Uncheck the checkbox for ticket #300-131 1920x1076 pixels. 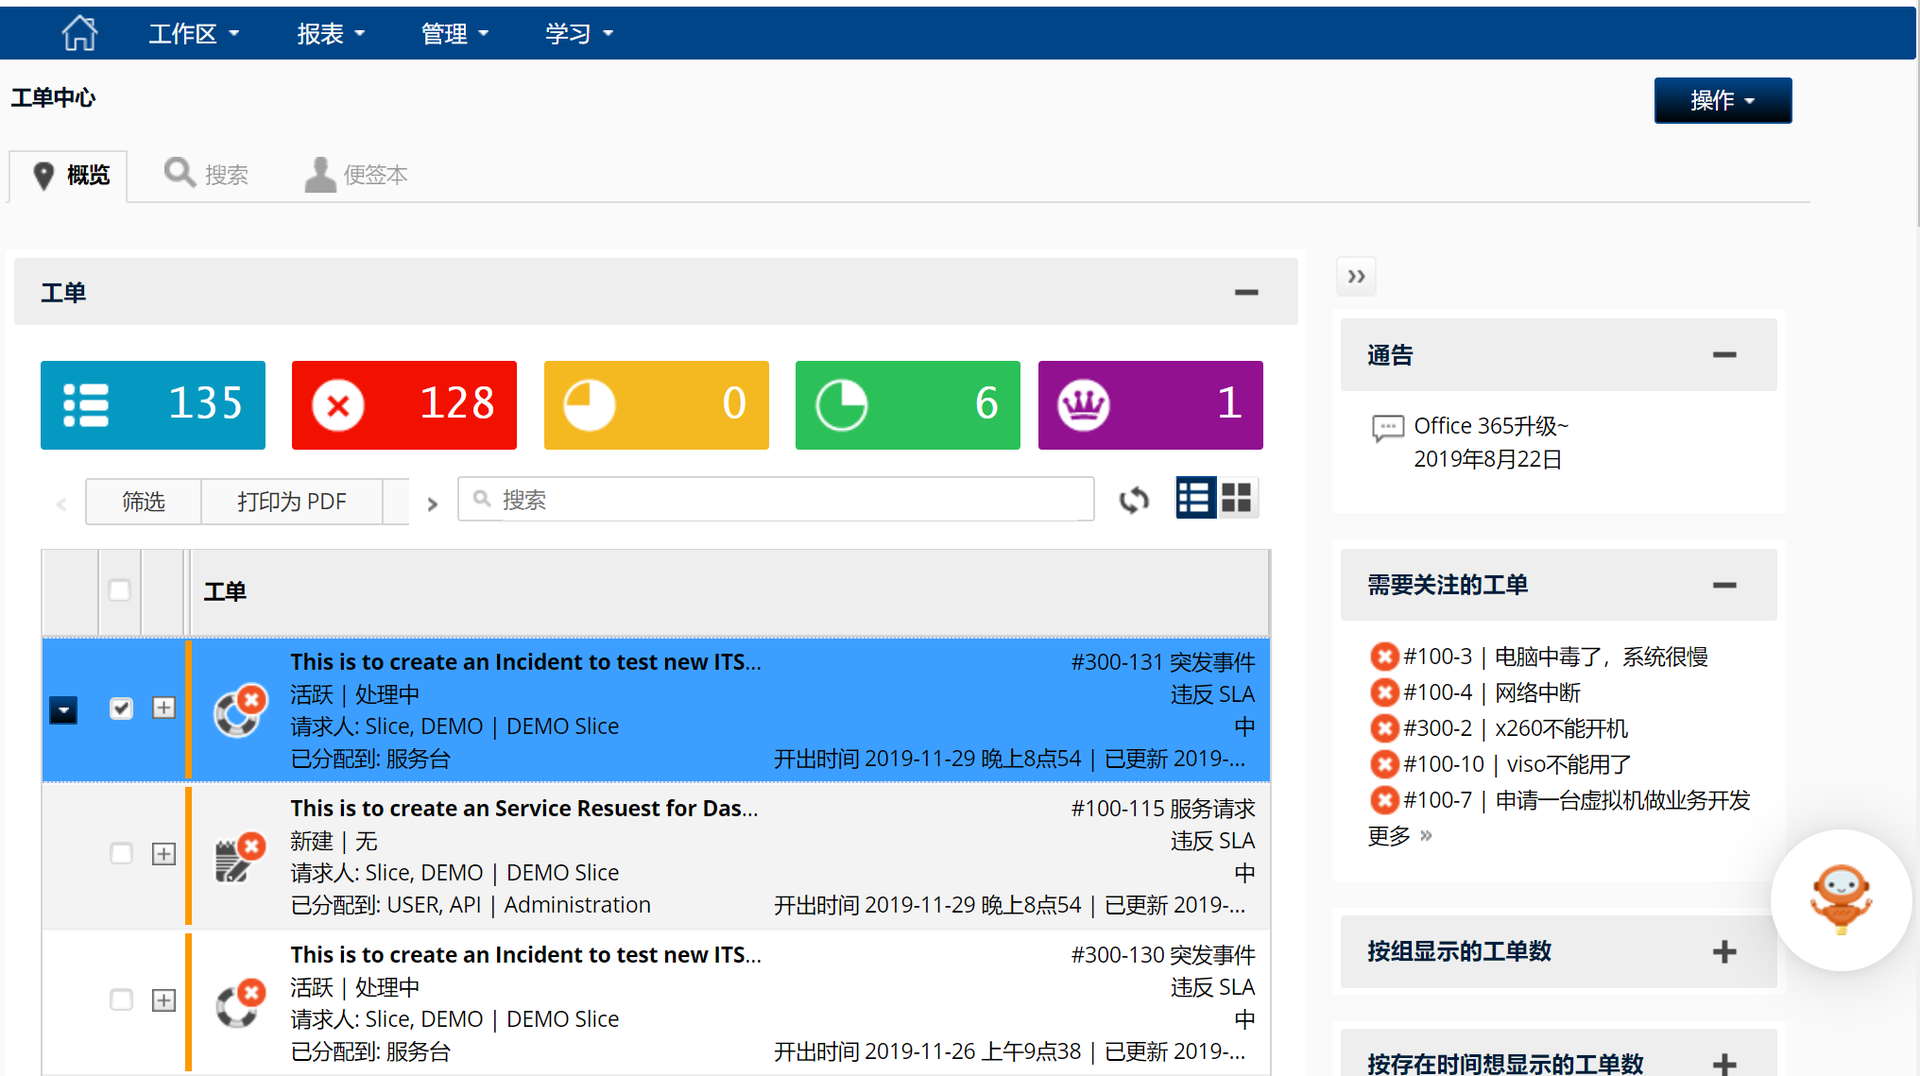click(121, 709)
